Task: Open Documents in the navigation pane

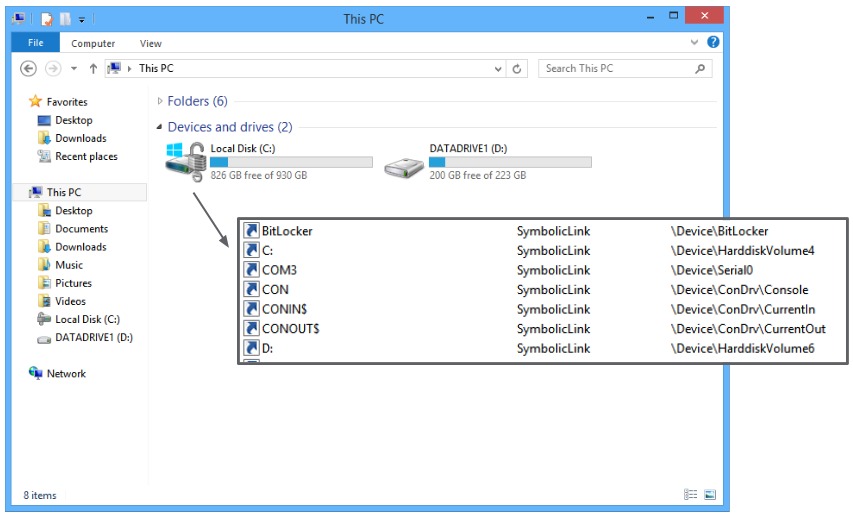Action: point(82,229)
